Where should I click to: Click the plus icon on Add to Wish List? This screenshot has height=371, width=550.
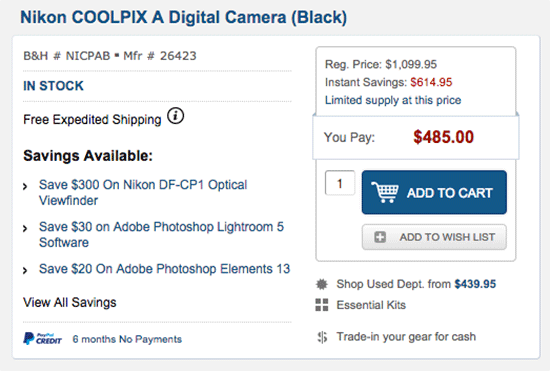coord(380,237)
